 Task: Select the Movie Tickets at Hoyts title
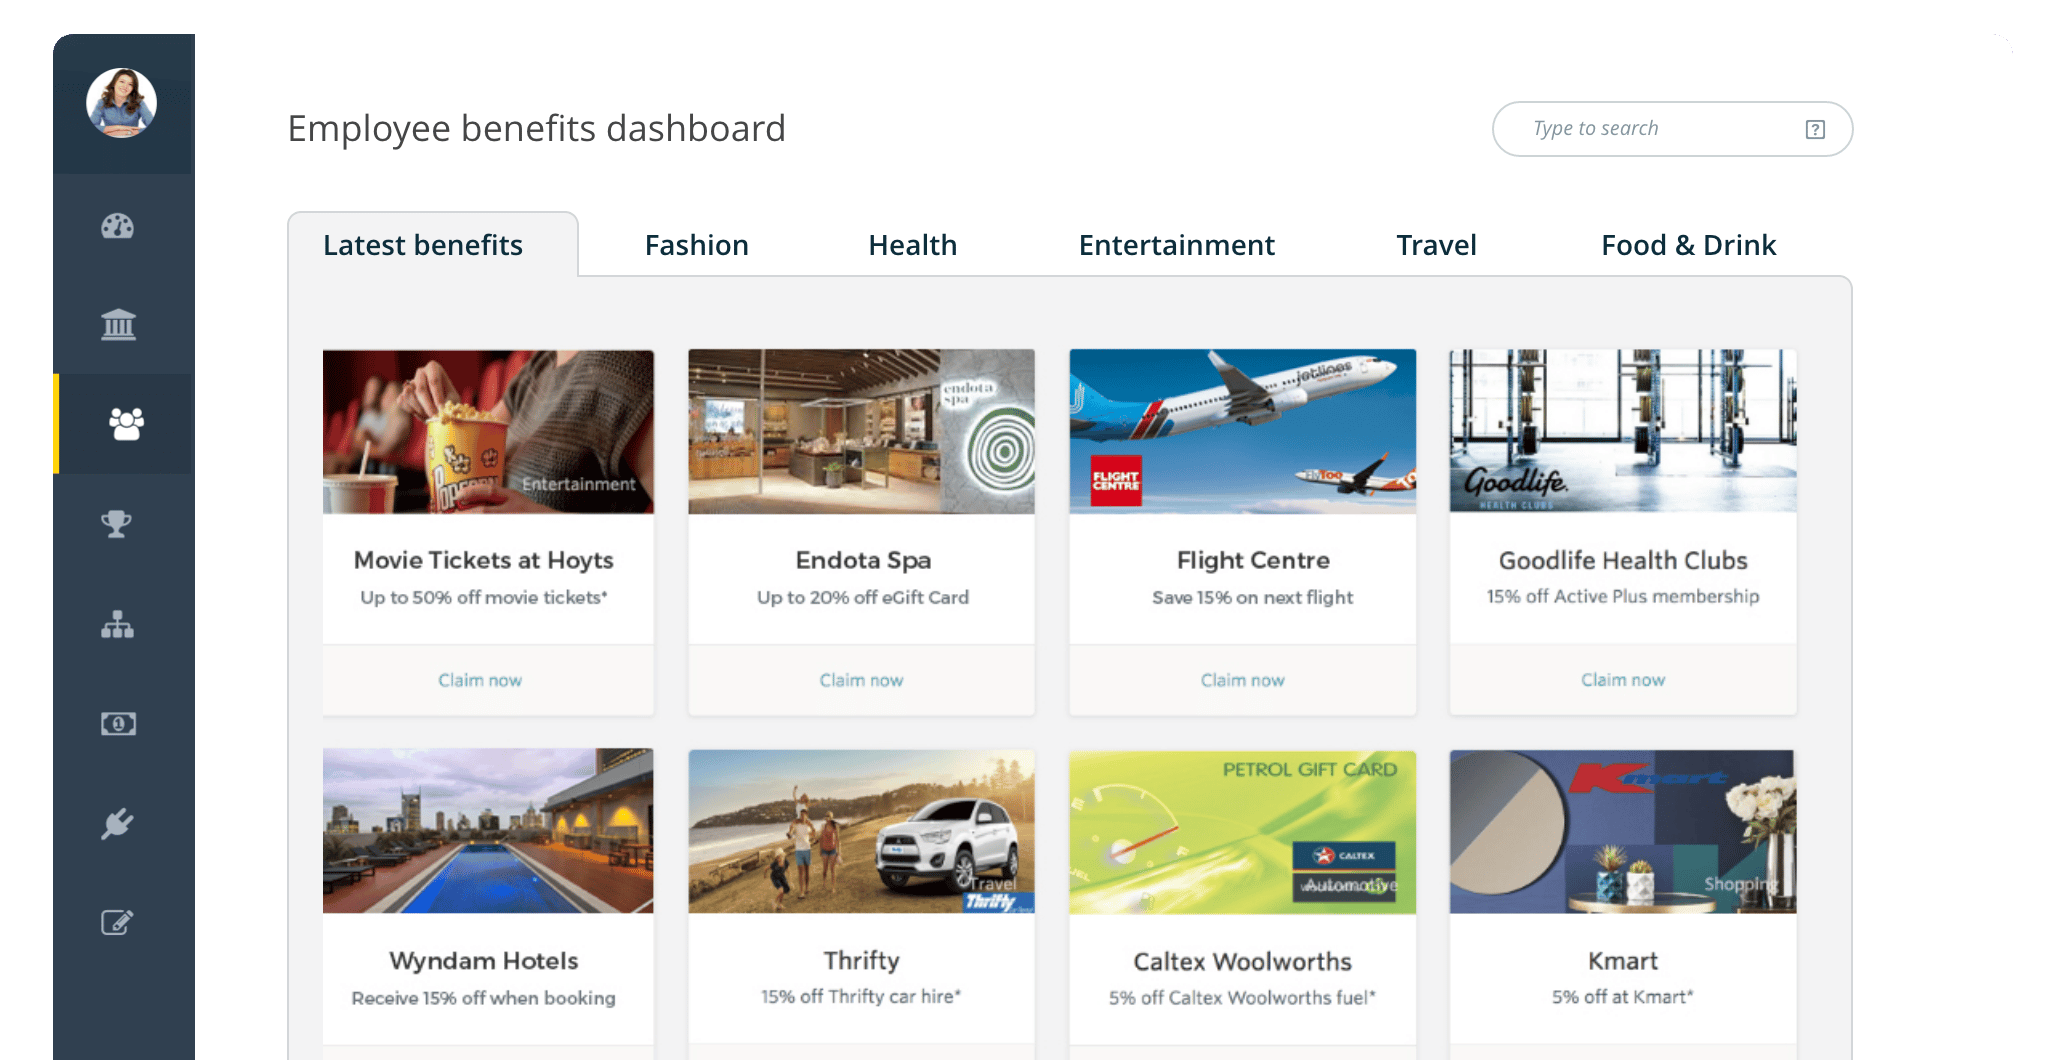point(484,561)
